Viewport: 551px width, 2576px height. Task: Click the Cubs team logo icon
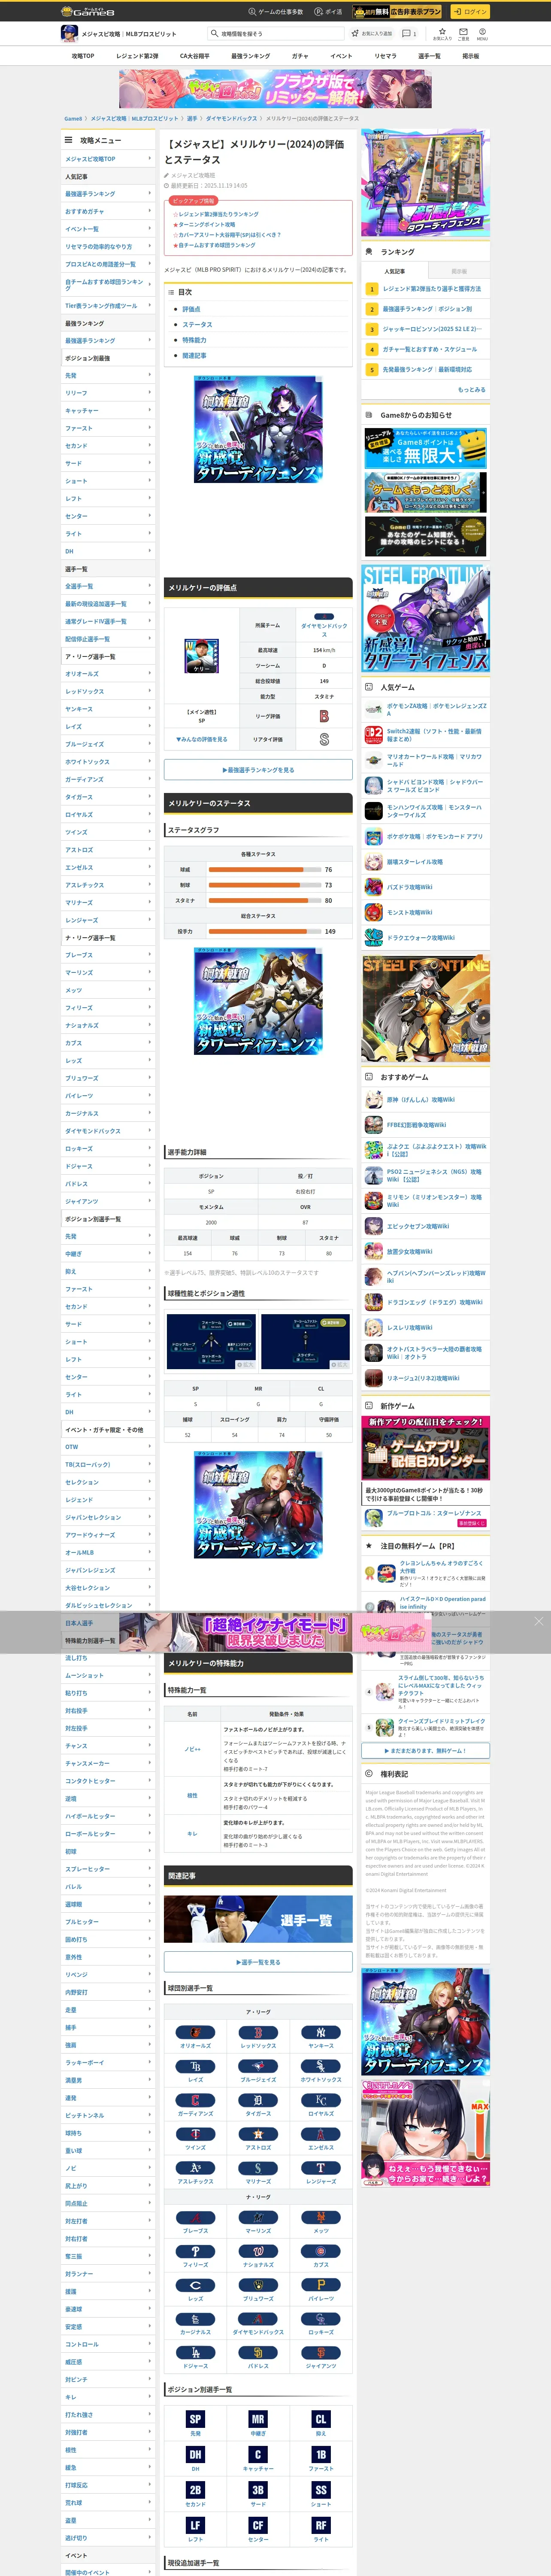click(321, 2251)
